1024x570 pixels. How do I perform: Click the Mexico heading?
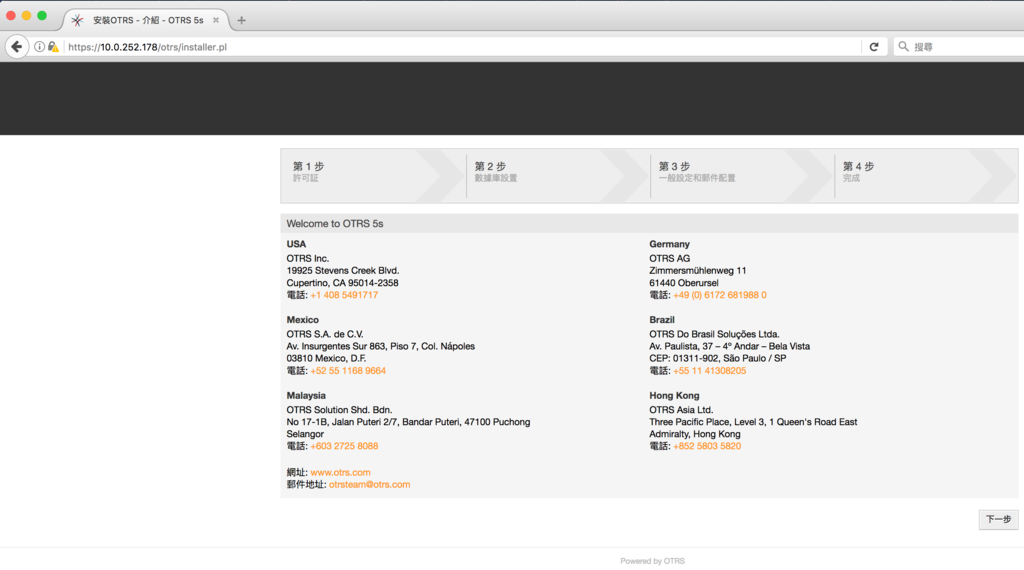tap(302, 320)
